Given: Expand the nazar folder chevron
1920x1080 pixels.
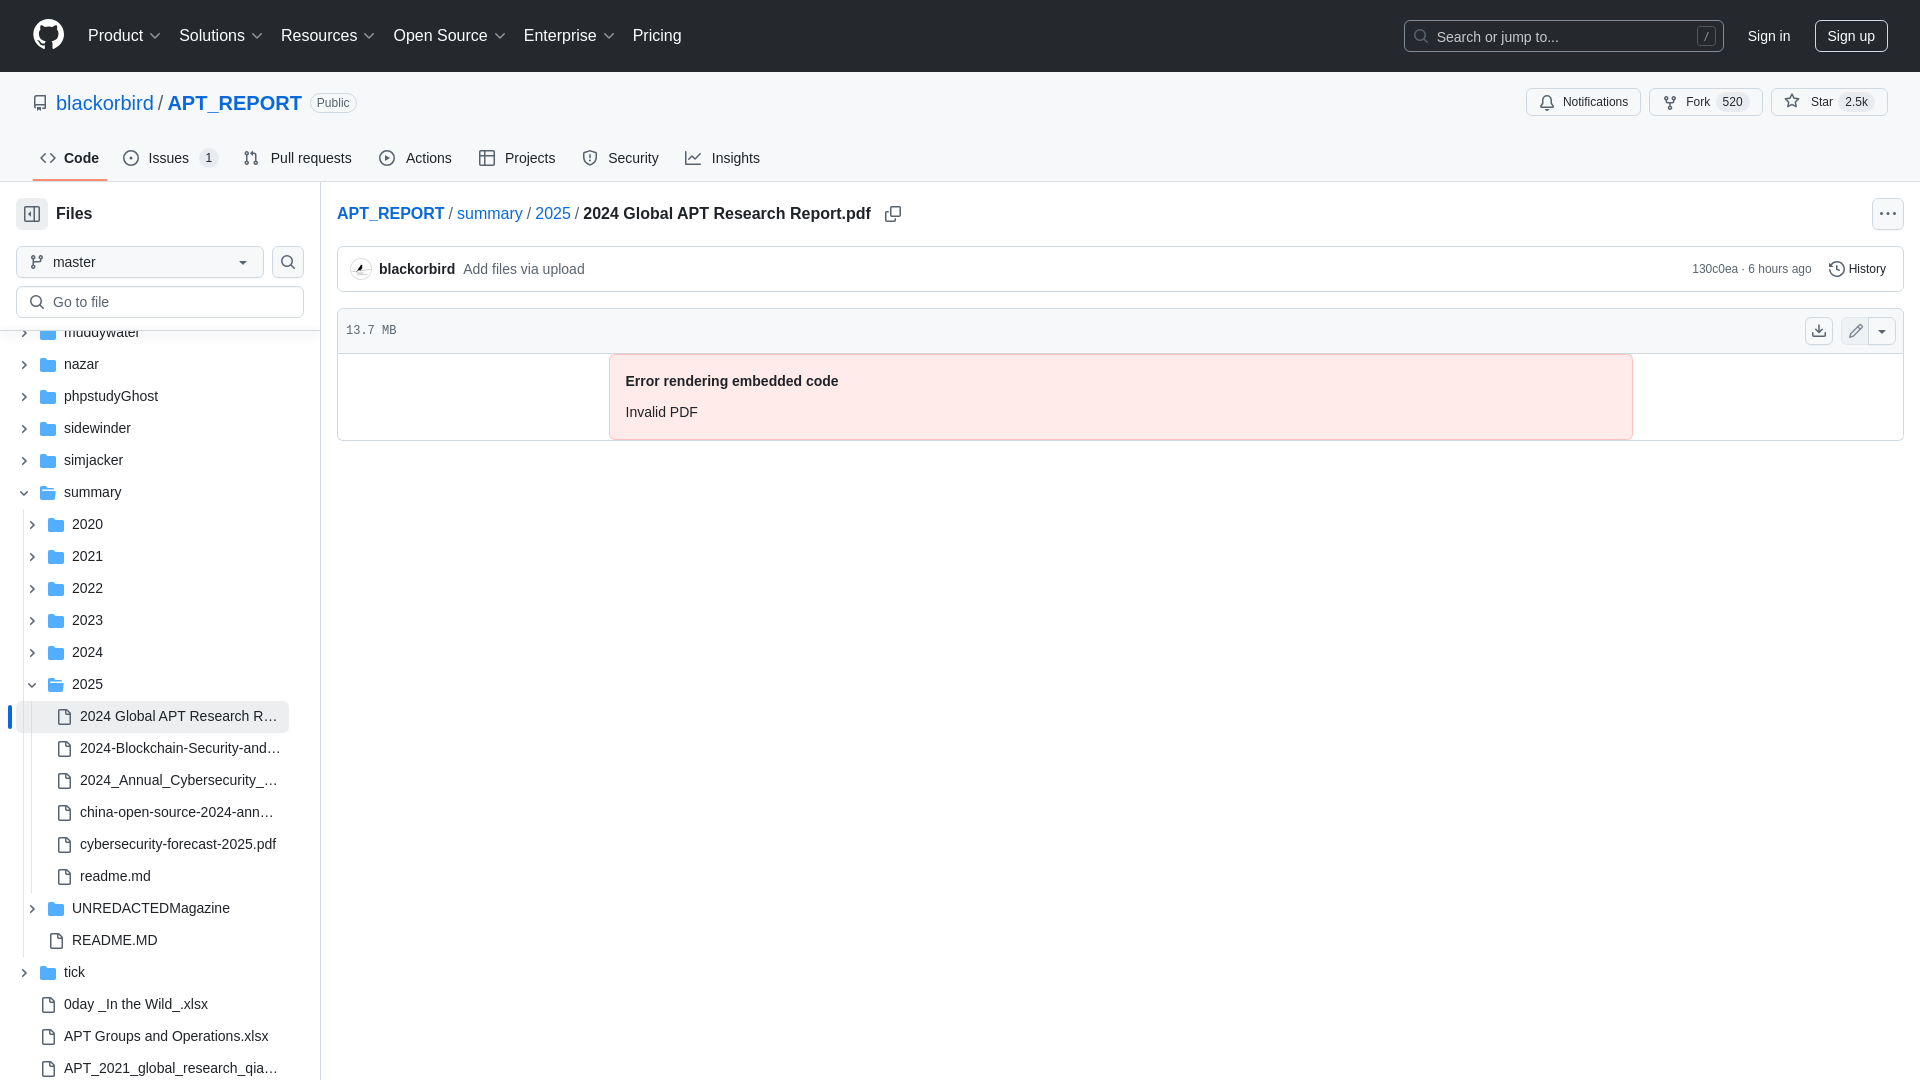Looking at the screenshot, I should click(24, 365).
